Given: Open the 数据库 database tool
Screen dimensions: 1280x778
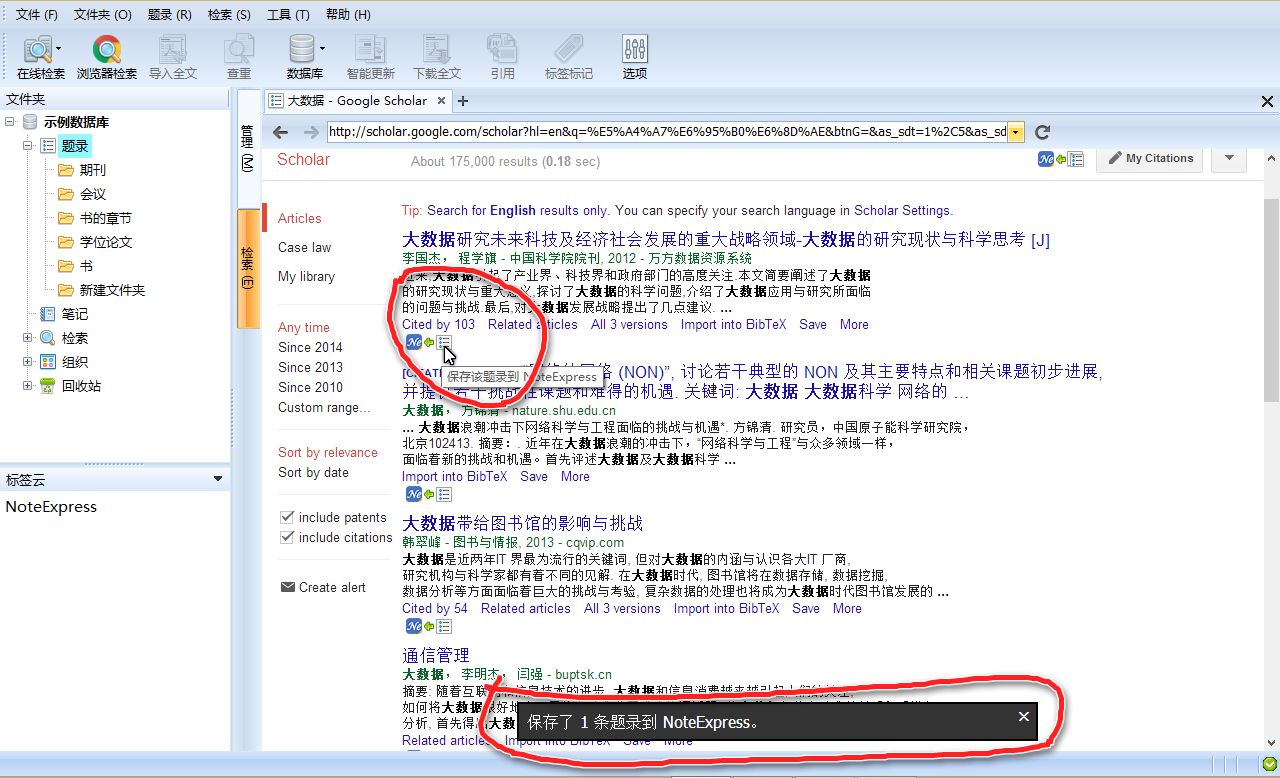Looking at the screenshot, I should (304, 58).
